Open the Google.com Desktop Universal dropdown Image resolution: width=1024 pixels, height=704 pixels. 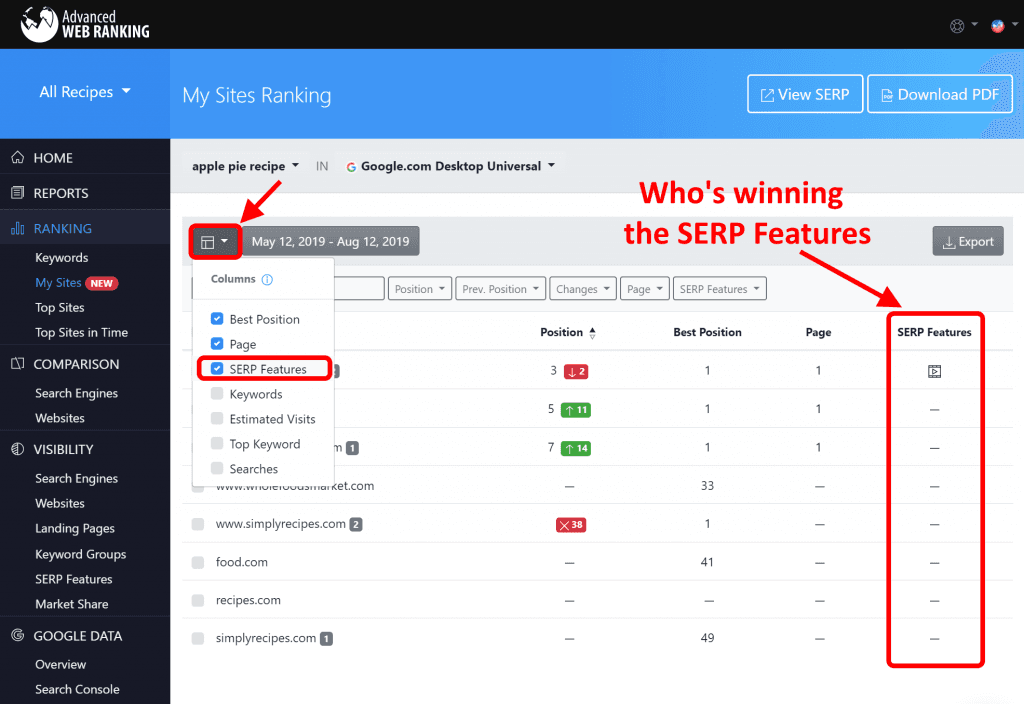coord(451,167)
